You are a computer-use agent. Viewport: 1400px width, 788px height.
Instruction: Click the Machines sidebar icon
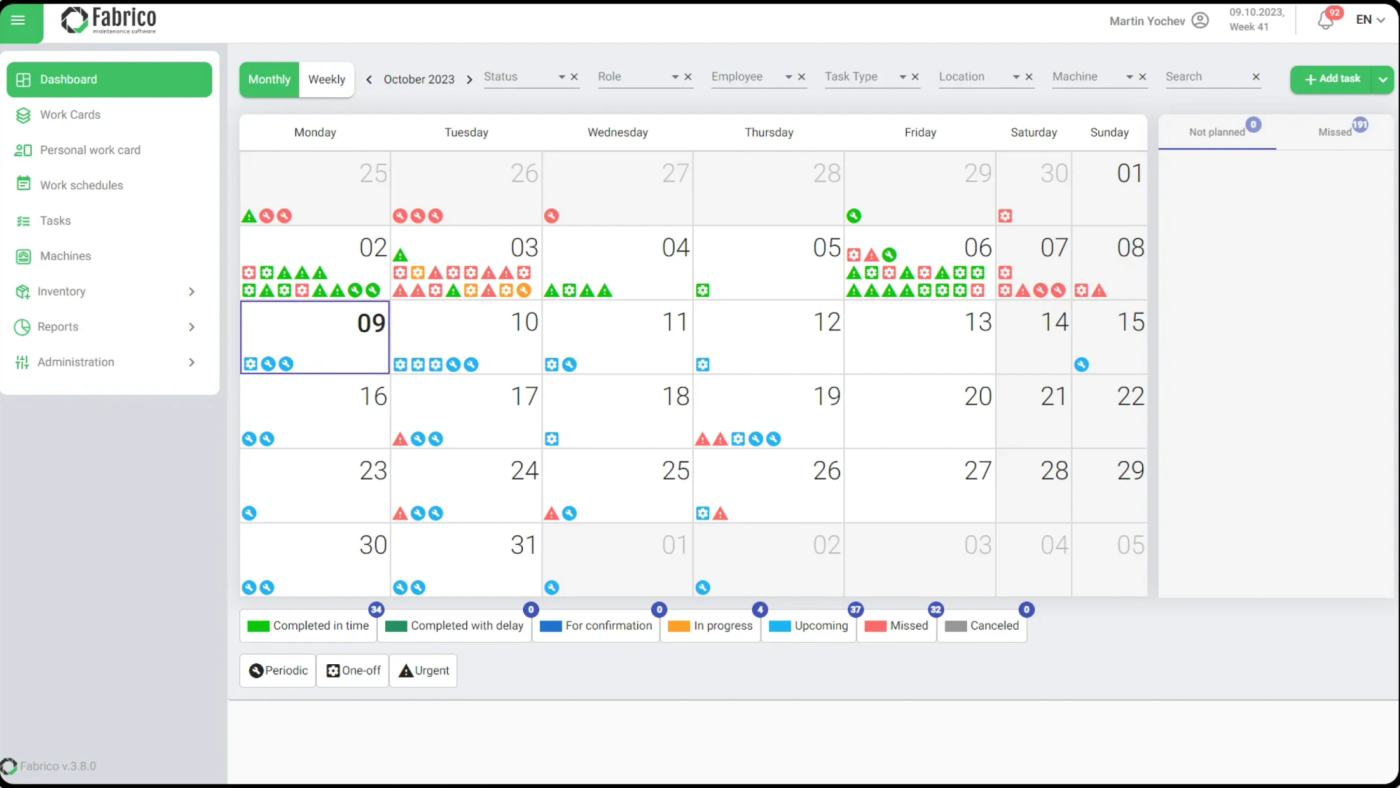23,256
